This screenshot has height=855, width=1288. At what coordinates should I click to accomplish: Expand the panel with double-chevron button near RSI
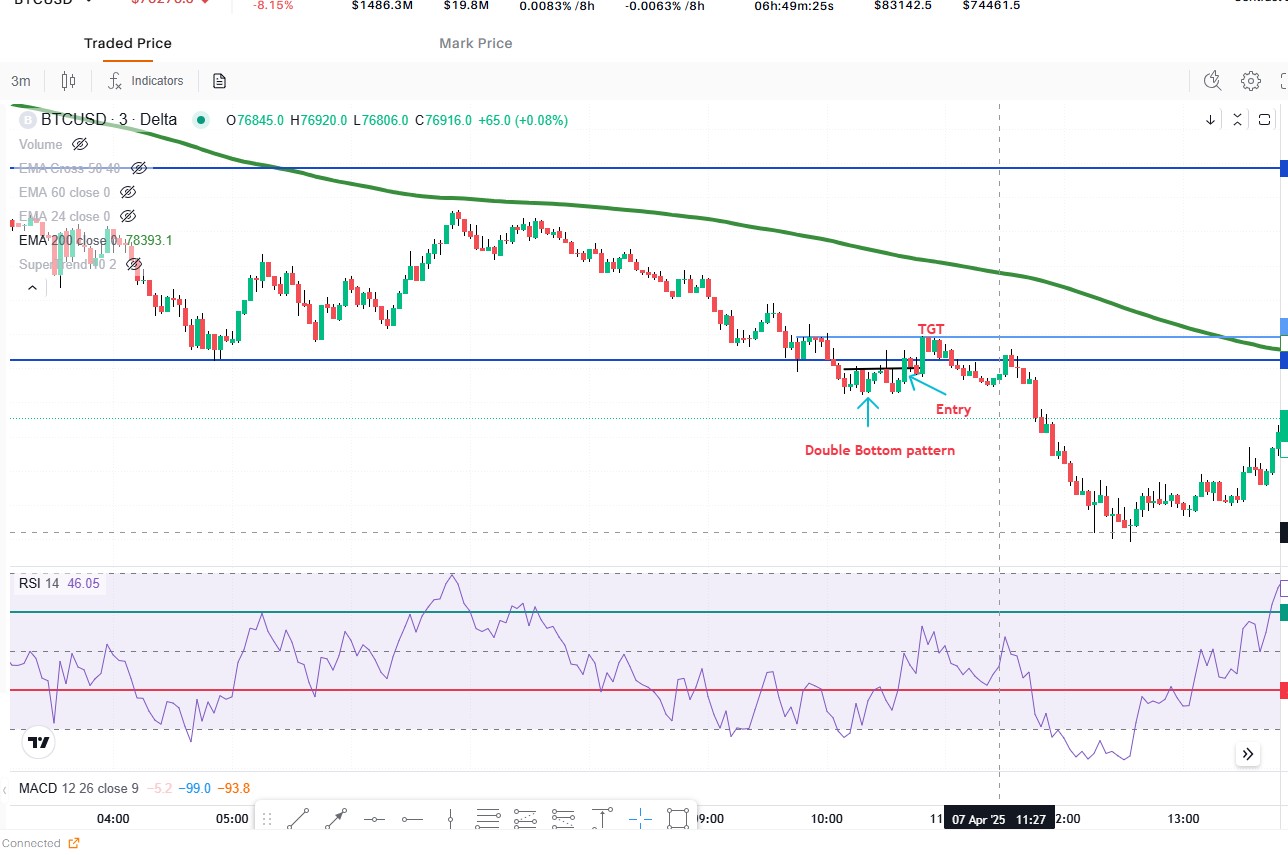1247,754
